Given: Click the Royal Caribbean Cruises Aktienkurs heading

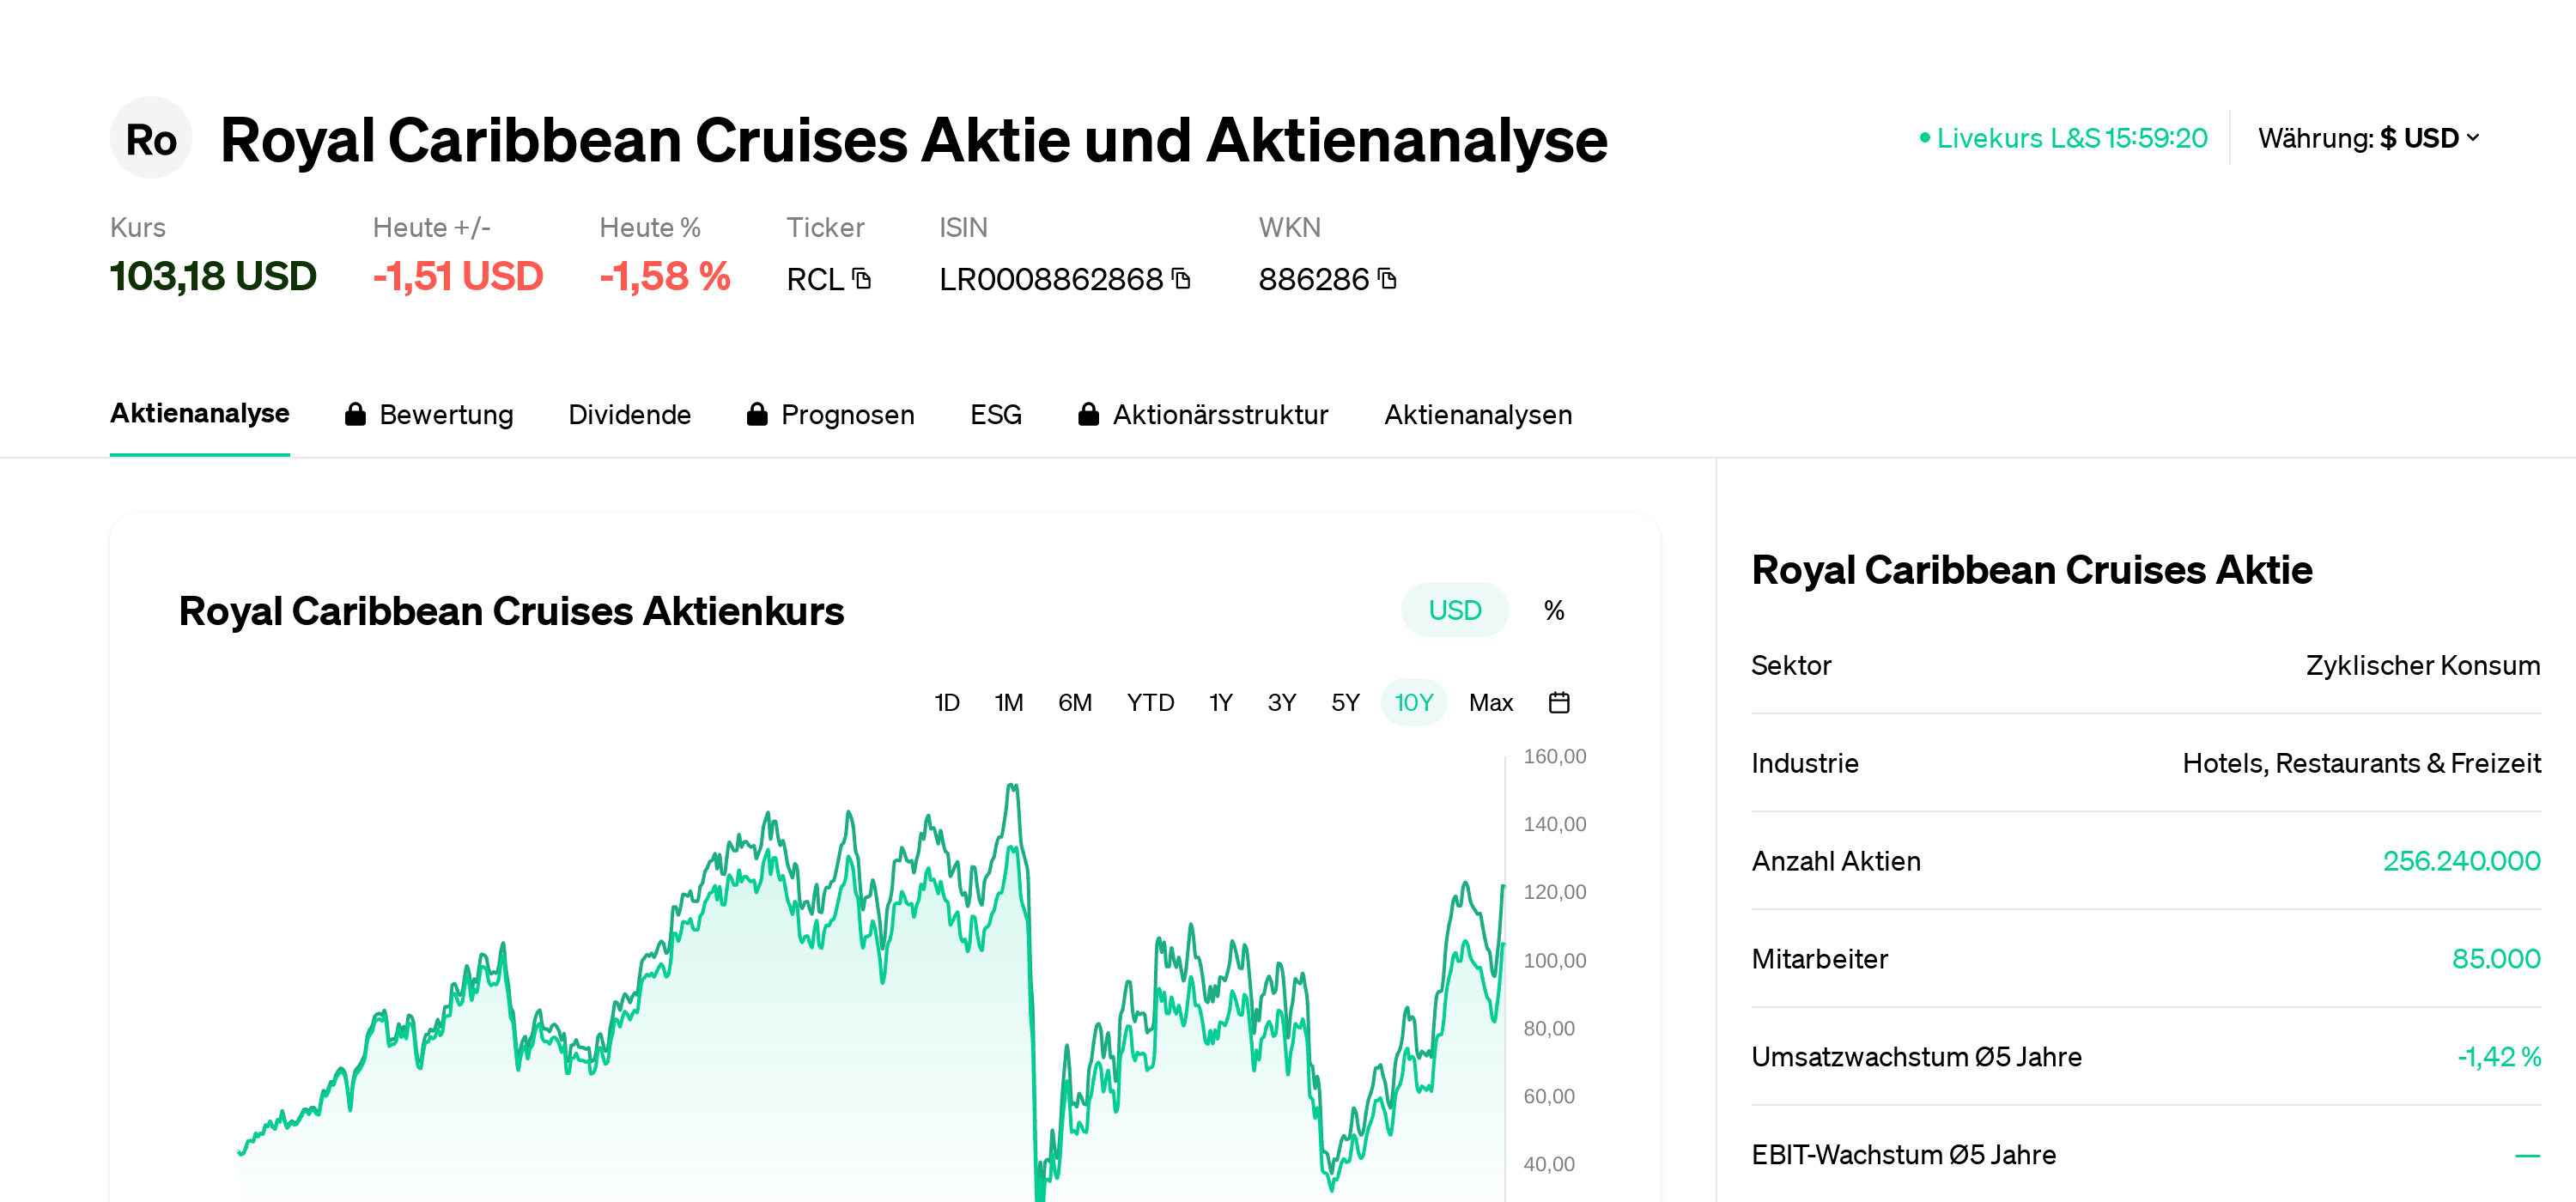Looking at the screenshot, I should pyautogui.click(x=511, y=611).
